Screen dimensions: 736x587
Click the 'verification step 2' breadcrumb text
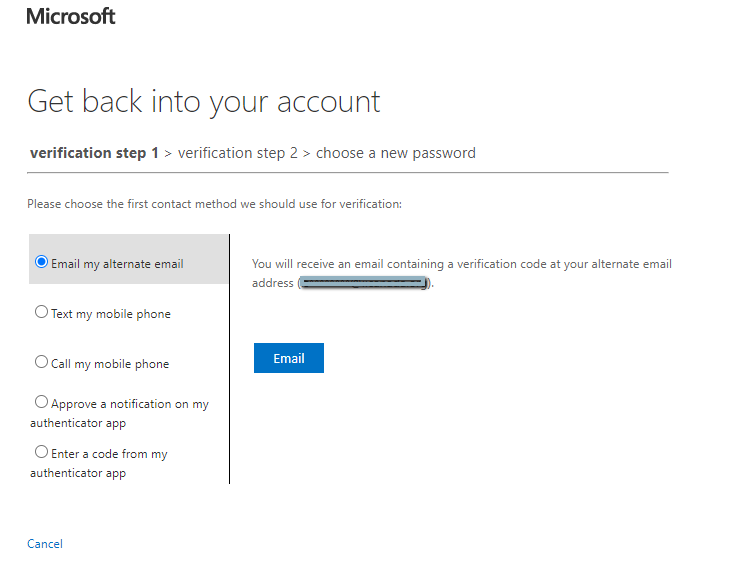(238, 153)
